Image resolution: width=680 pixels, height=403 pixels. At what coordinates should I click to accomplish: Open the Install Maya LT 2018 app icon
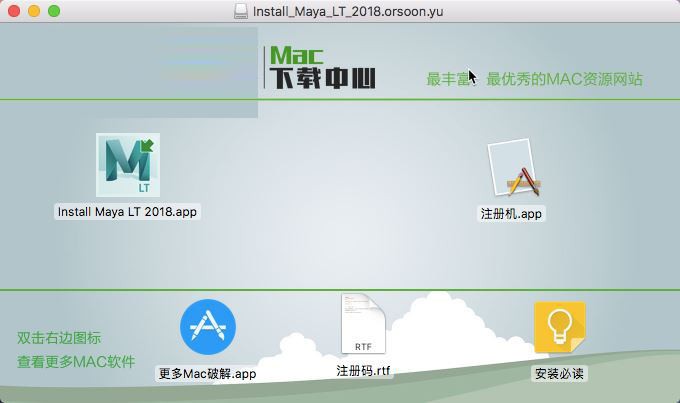tap(128, 165)
